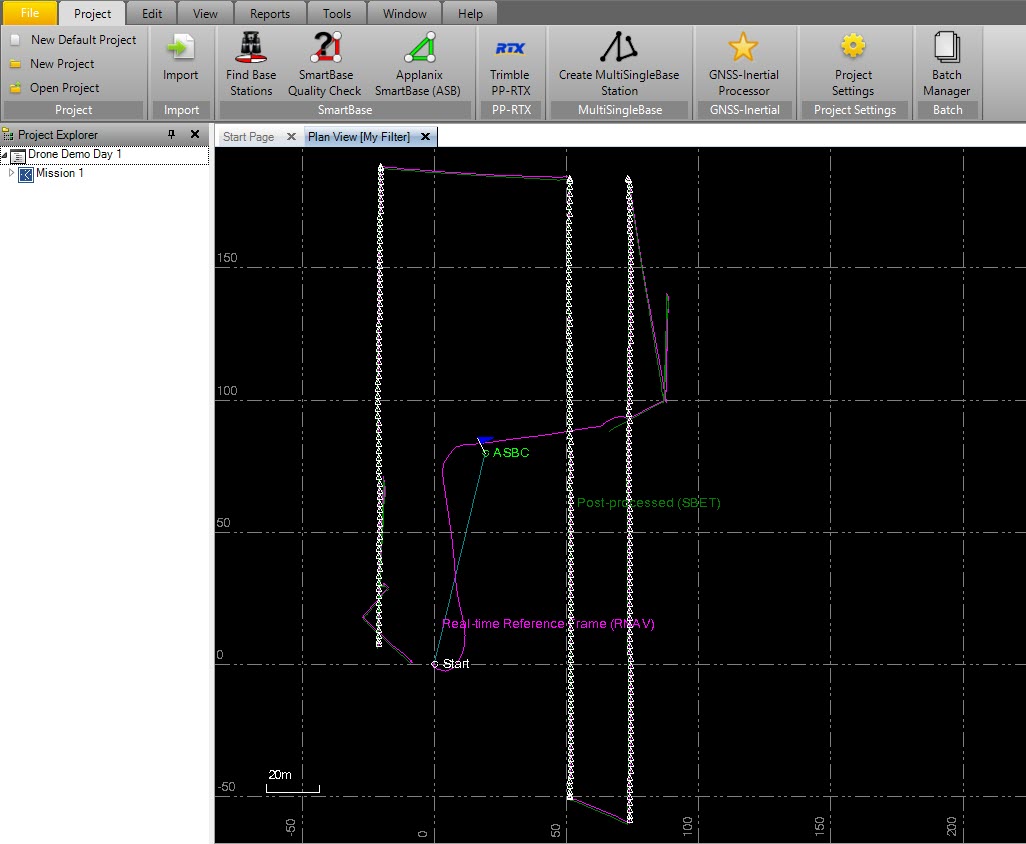
Task: Click Create MultiSingleBase Station icon
Action: pos(618,62)
